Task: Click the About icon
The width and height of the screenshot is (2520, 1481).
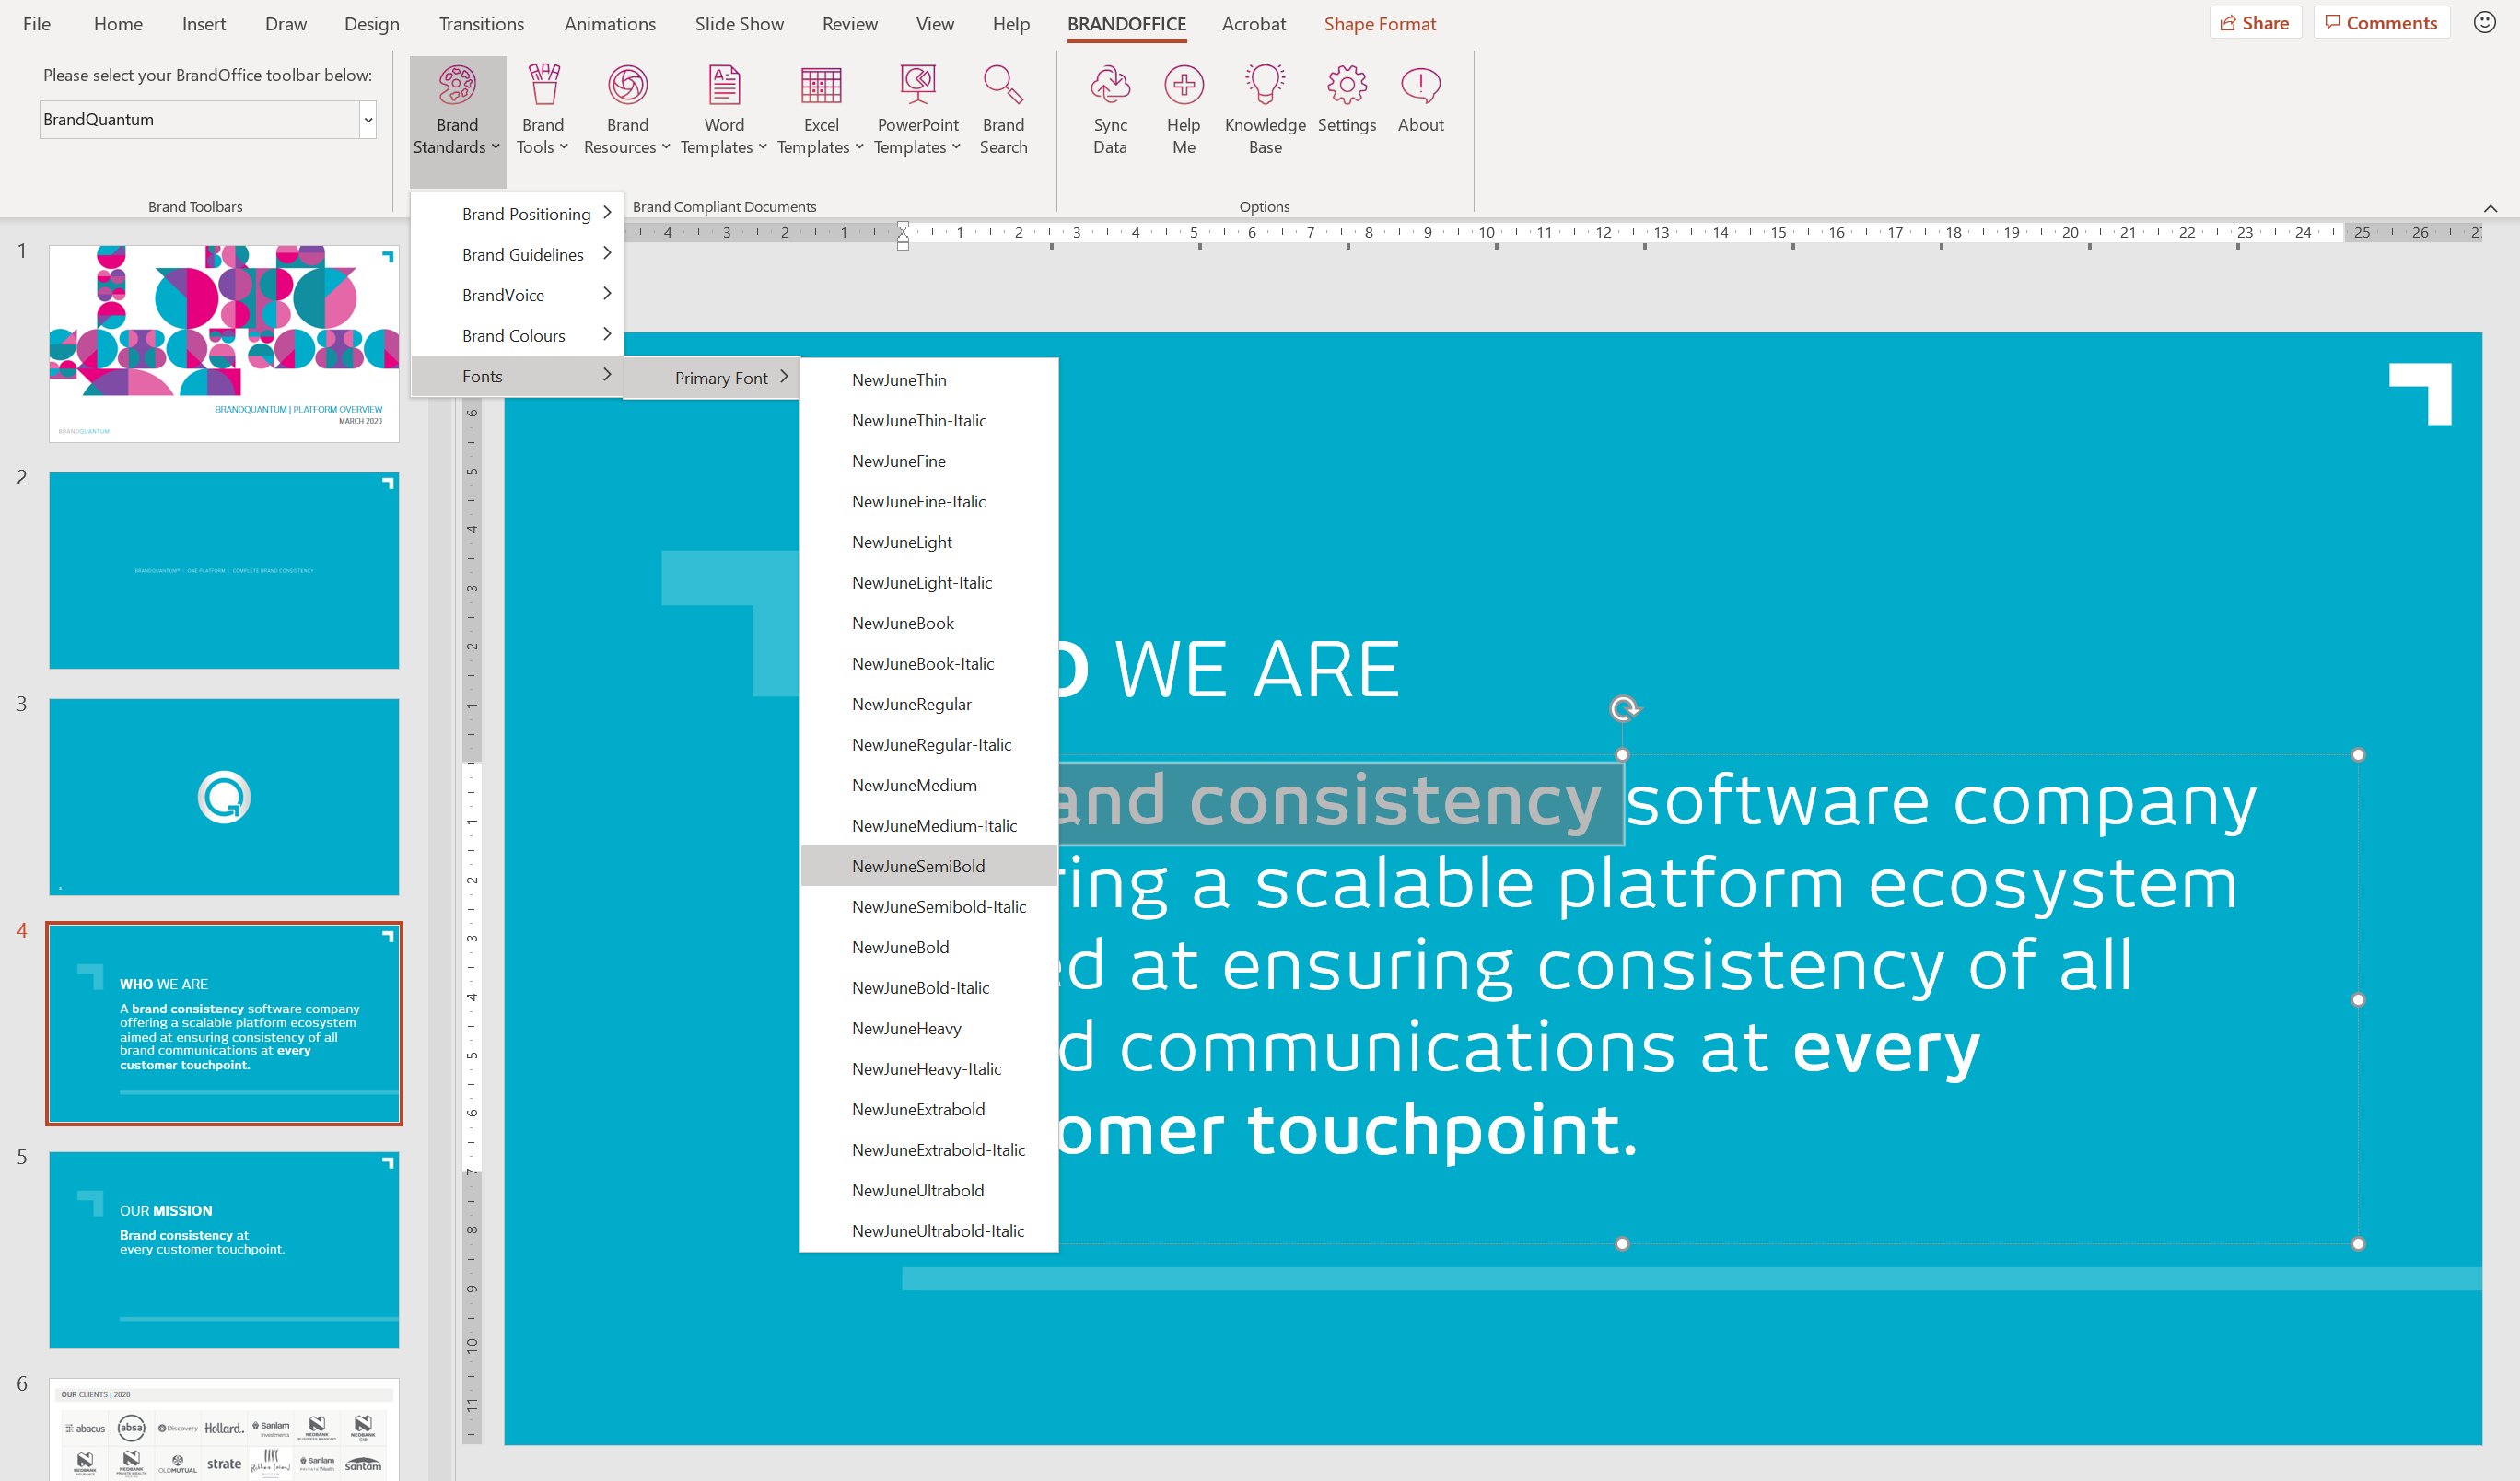Action: click(x=1420, y=86)
